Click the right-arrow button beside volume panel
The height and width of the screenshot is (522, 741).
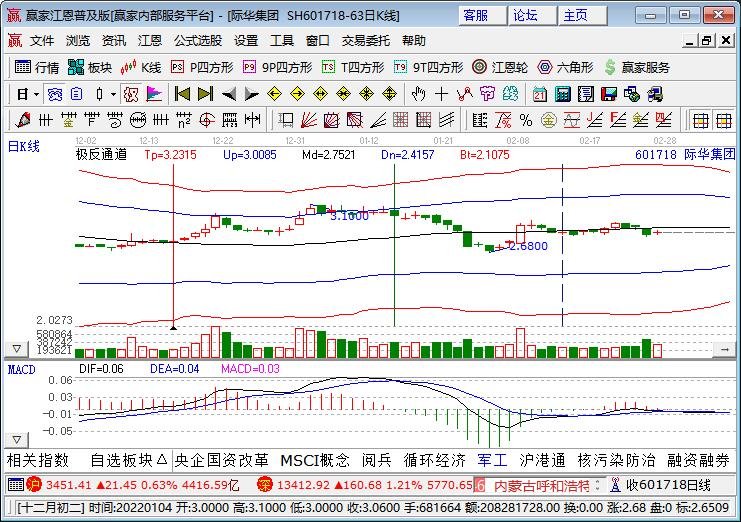pos(724,349)
